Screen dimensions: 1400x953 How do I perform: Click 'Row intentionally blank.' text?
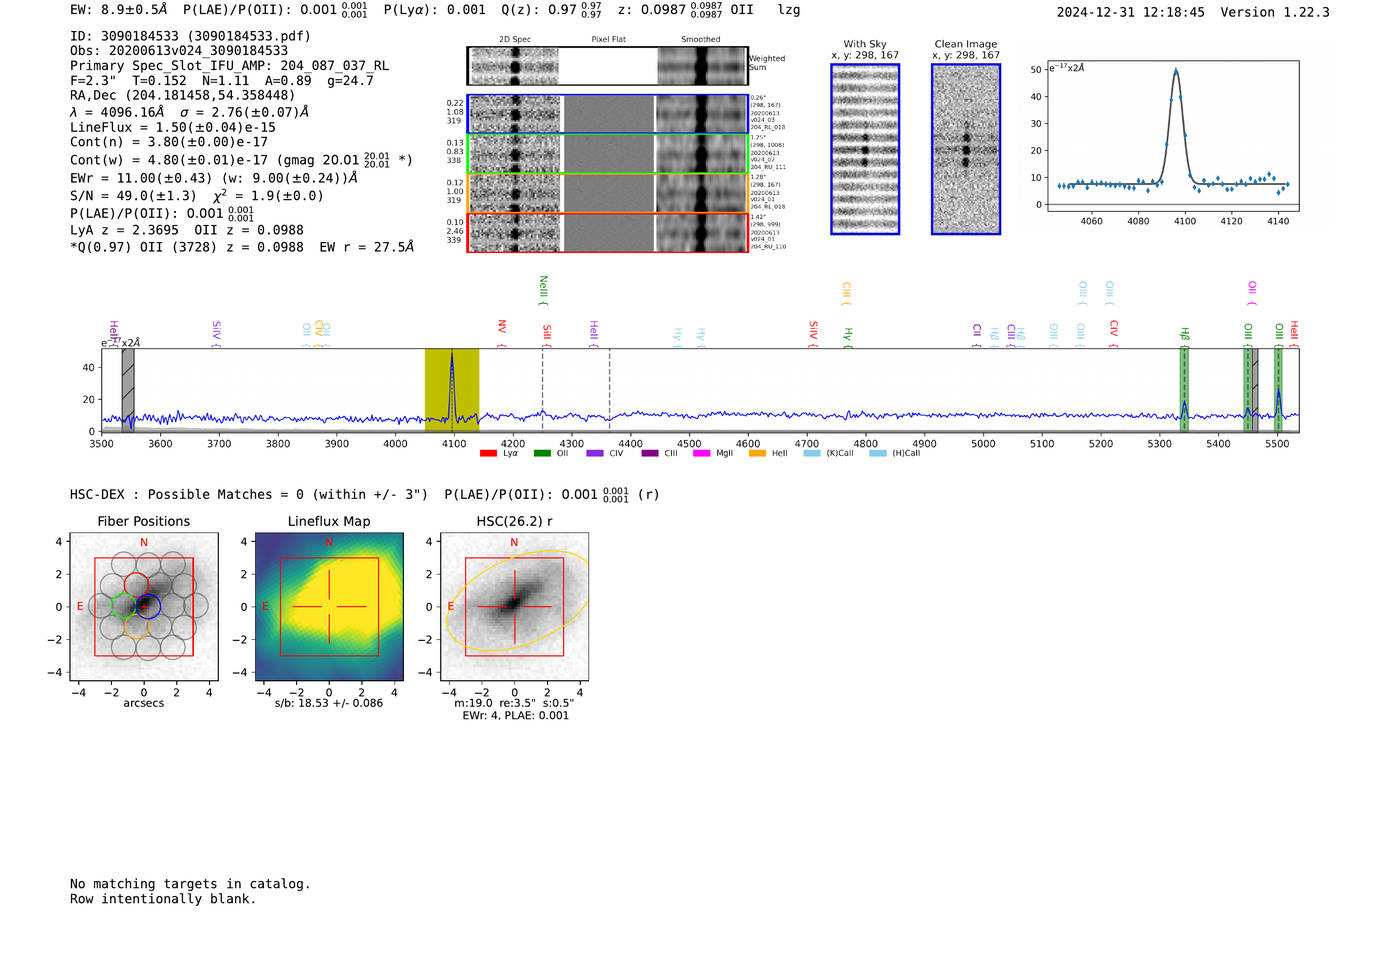click(x=163, y=898)
